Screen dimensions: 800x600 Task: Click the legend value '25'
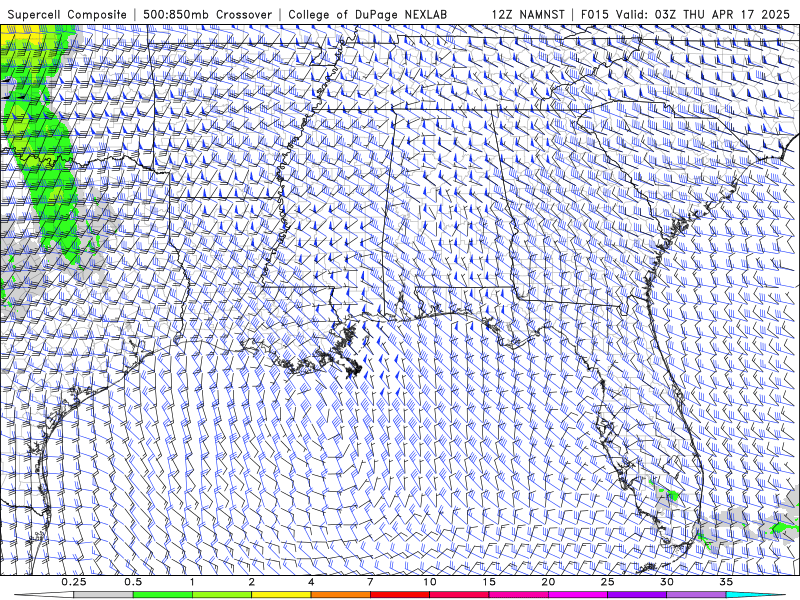click(608, 582)
